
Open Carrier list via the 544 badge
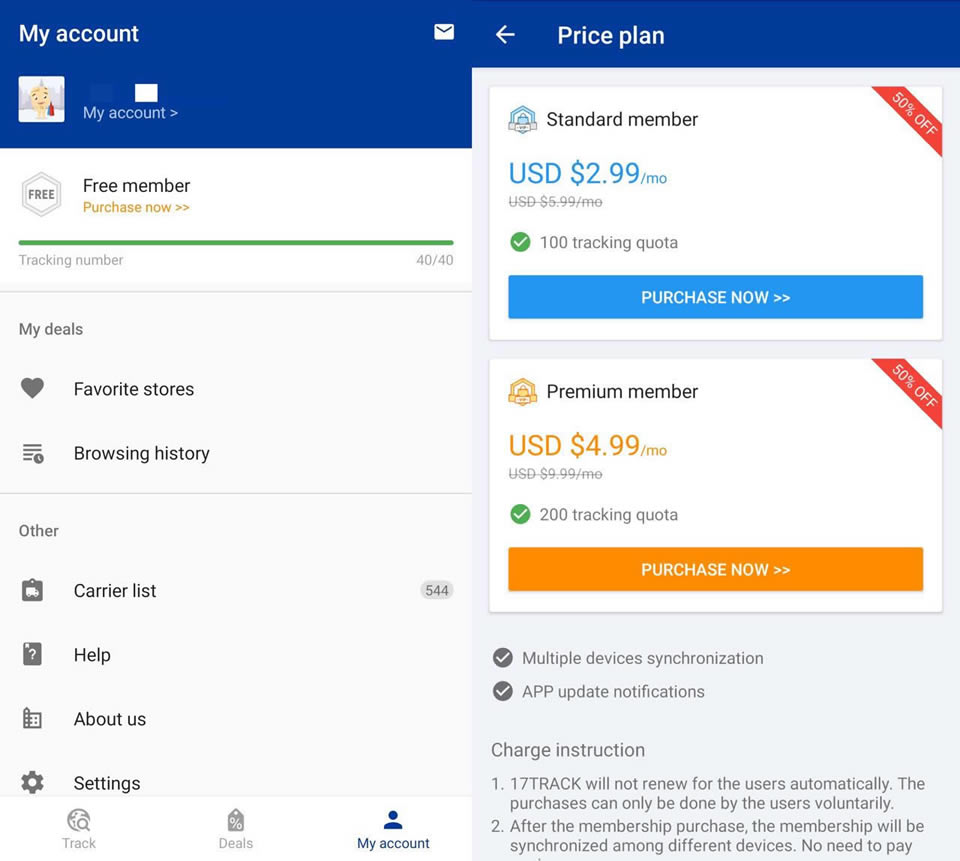(x=437, y=591)
